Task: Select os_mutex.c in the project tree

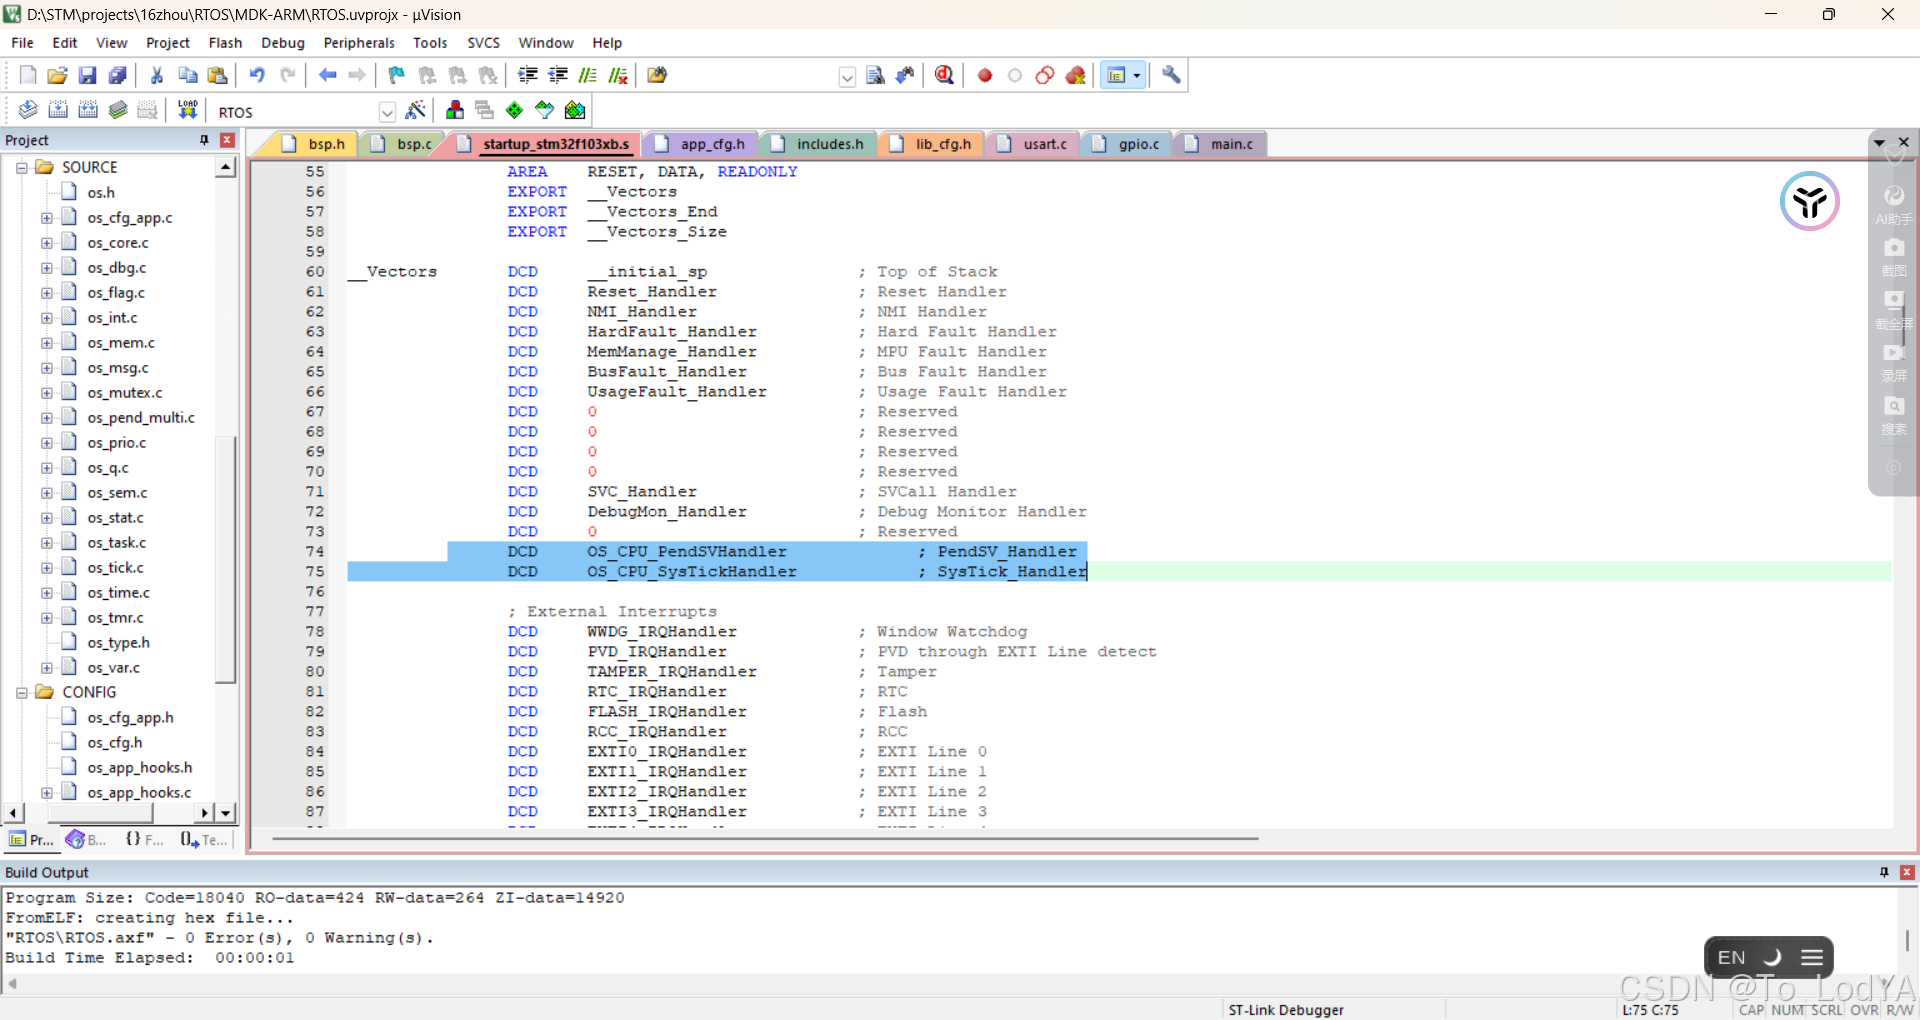Action: [x=124, y=392]
